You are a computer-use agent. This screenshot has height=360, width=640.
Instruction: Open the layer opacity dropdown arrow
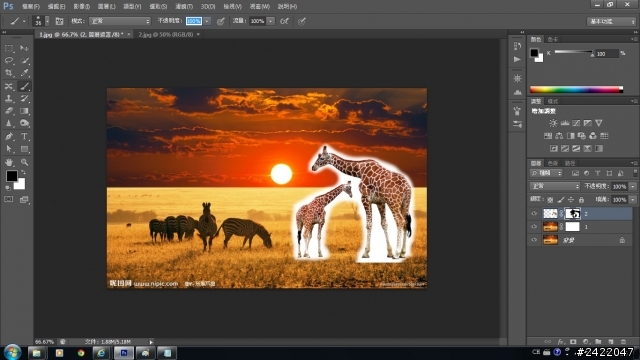click(632, 187)
